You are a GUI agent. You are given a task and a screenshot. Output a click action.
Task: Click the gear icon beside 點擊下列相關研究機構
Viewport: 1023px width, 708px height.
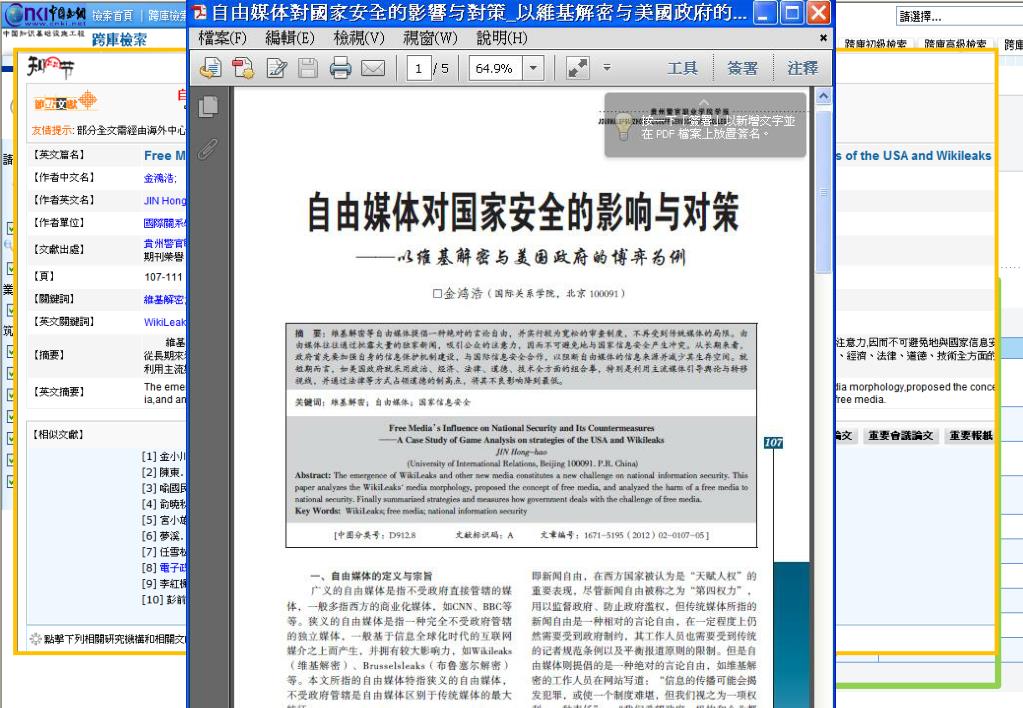(x=35, y=639)
